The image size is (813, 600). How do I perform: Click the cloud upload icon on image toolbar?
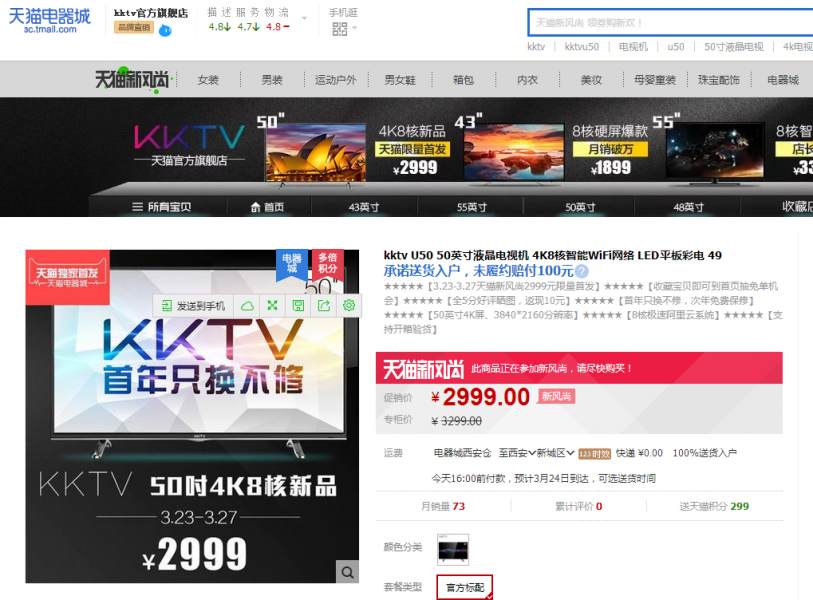pos(247,305)
